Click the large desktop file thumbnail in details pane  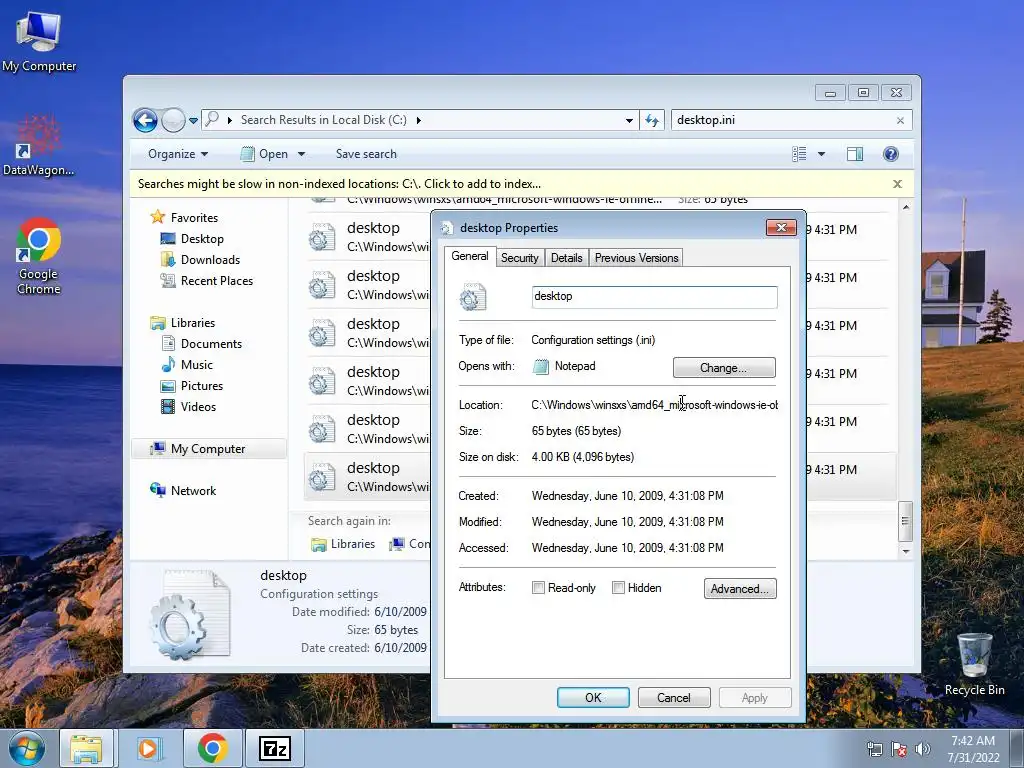(189, 614)
